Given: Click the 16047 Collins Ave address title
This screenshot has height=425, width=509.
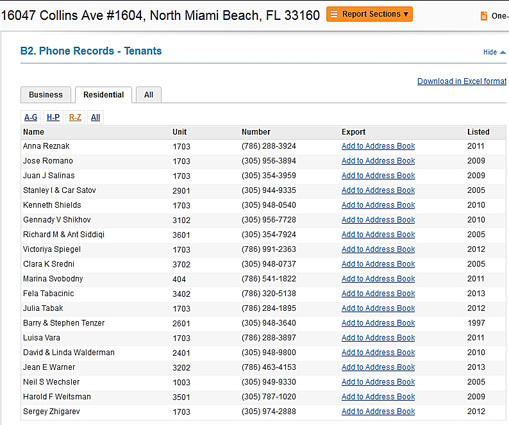Looking at the screenshot, I should [160, 15].
